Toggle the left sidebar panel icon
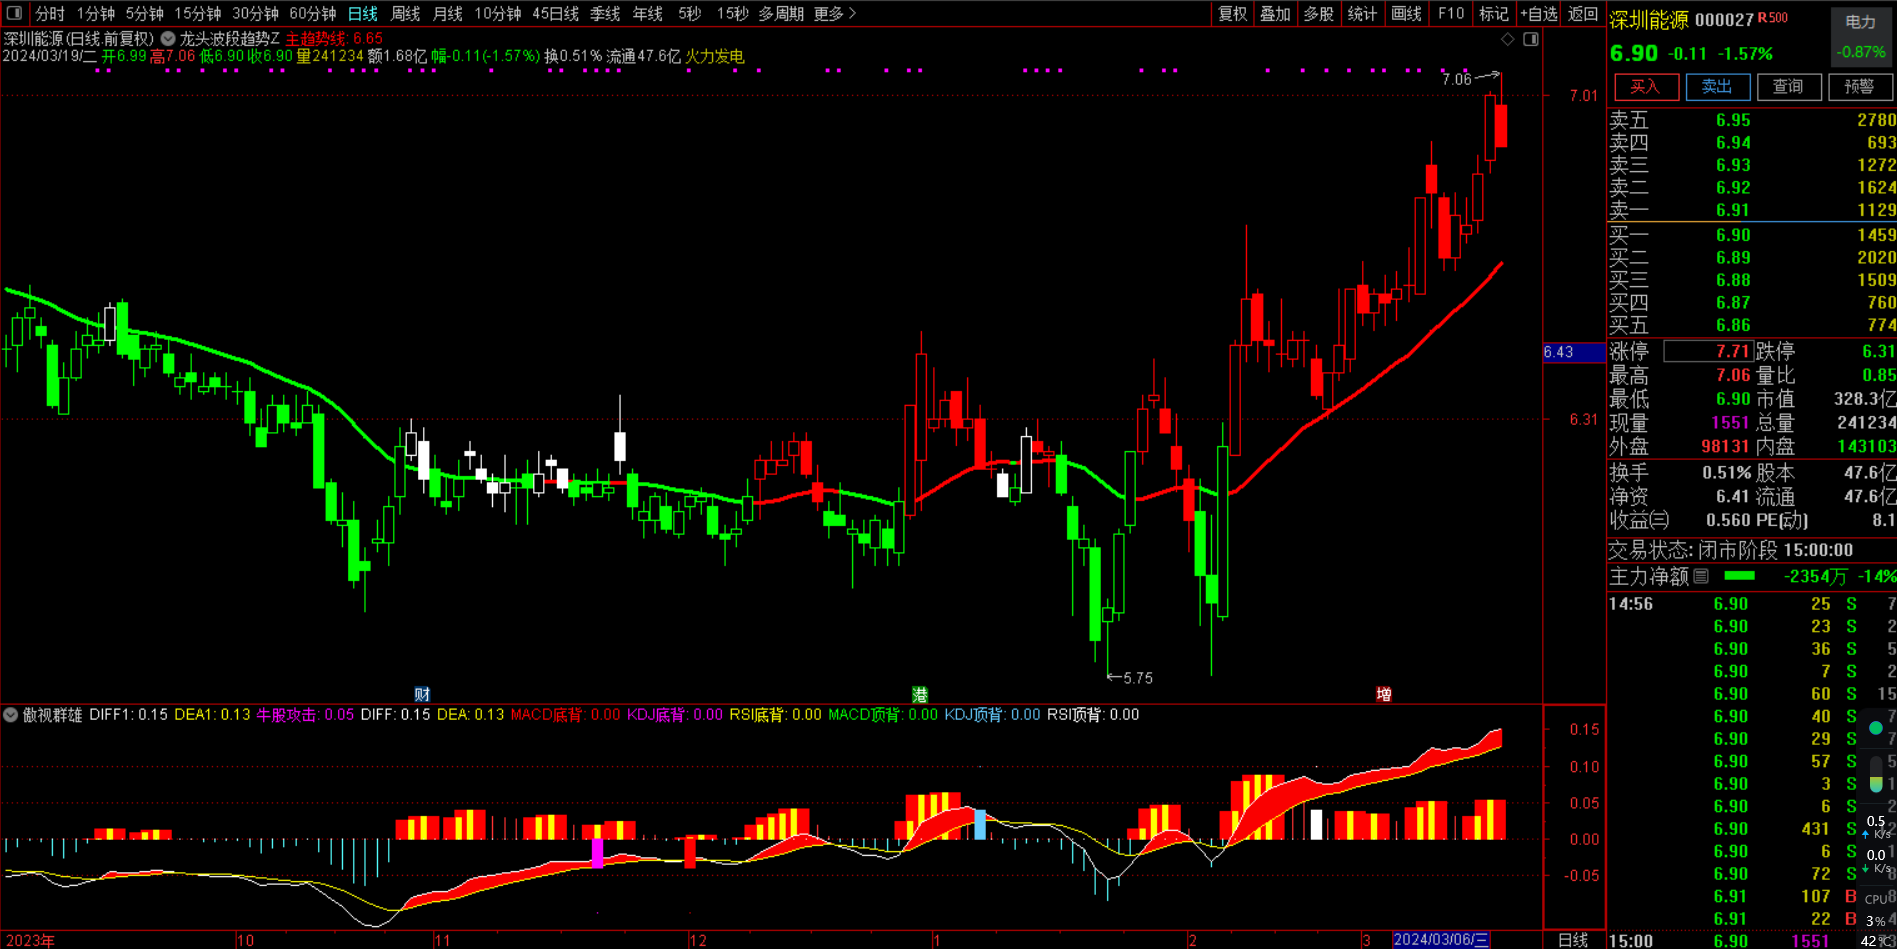The width and height of the screenshot is (1897, 949). [x=14, y=13]
